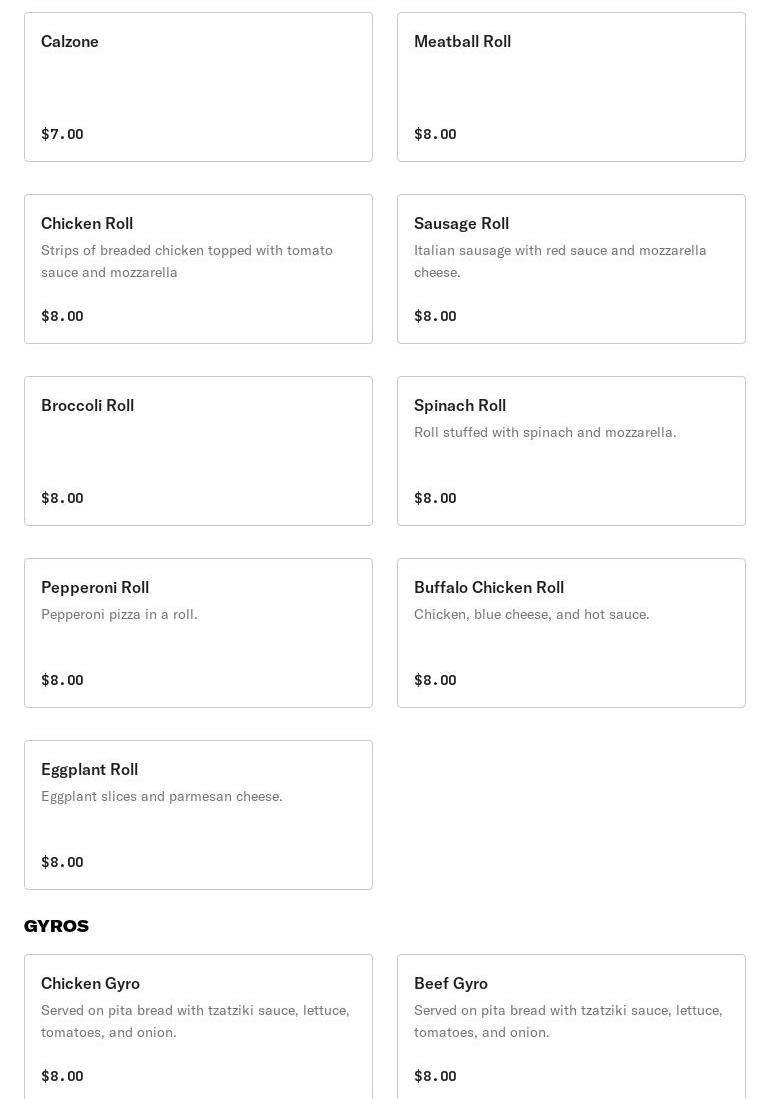The image size is (770, 1099).
Task: Click the GYROS section heading
Action: tap(56, 926)
